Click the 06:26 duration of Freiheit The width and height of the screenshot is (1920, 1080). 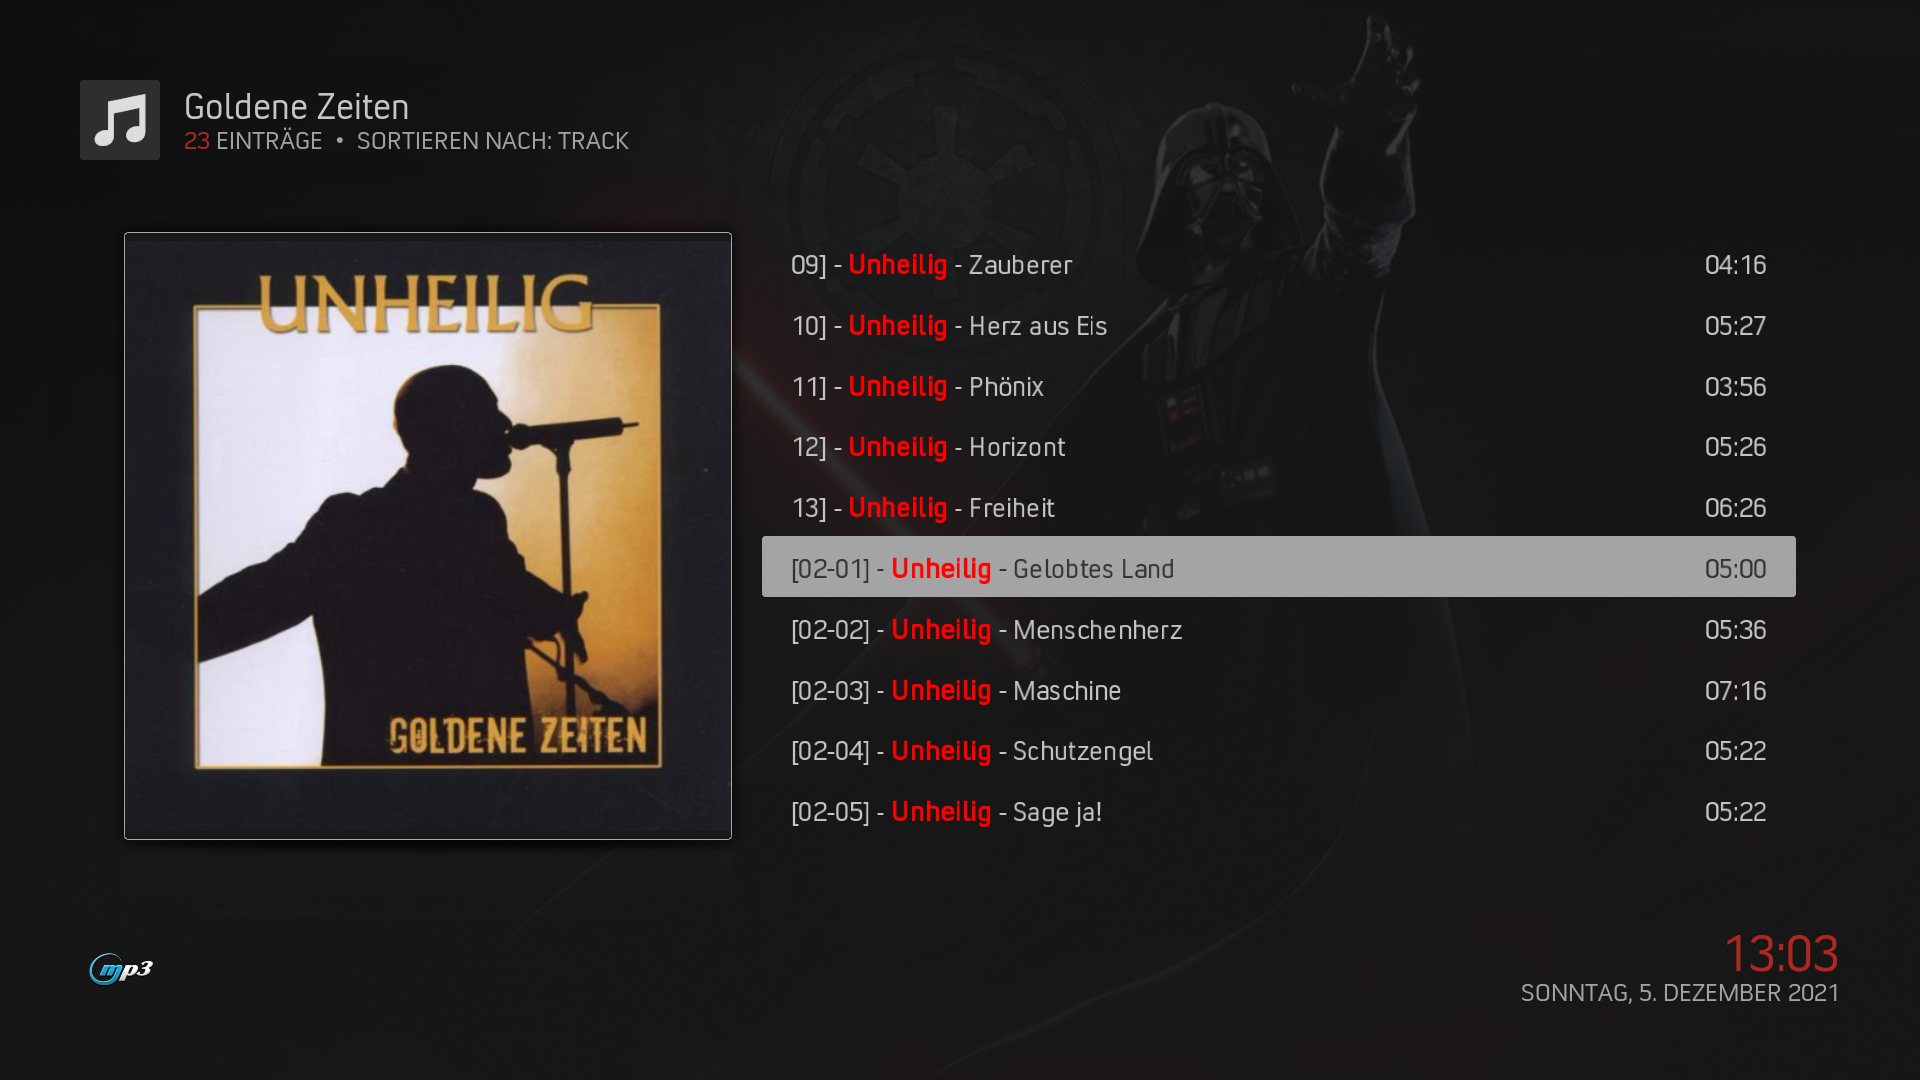[x=1735, y=508]
